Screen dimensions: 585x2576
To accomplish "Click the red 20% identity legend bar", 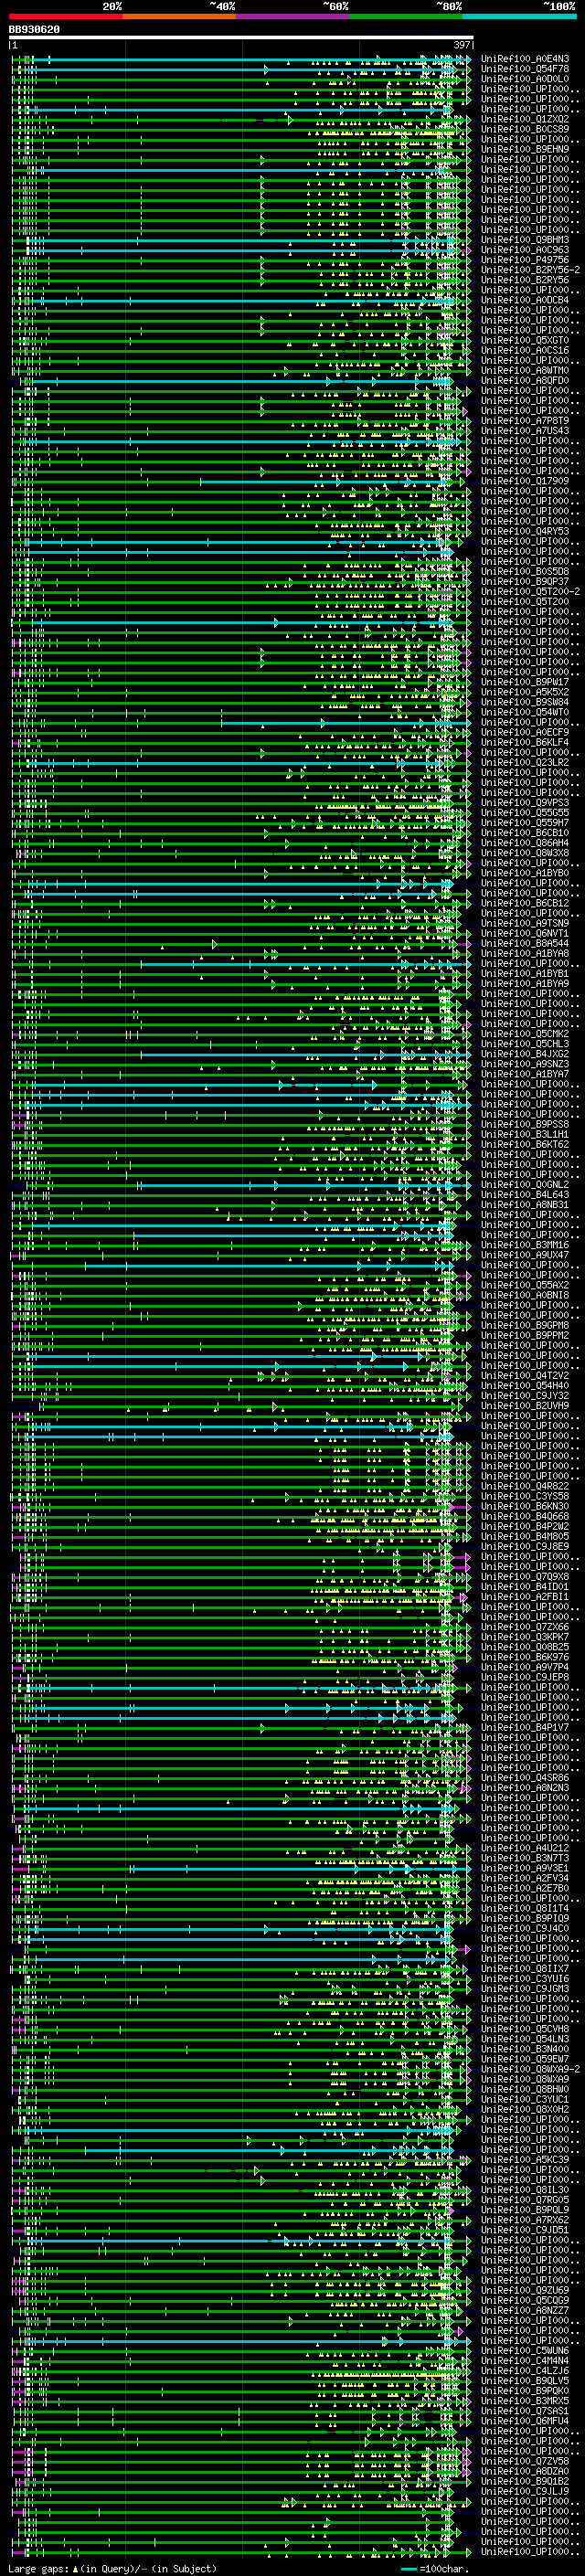I will point(65,17).
